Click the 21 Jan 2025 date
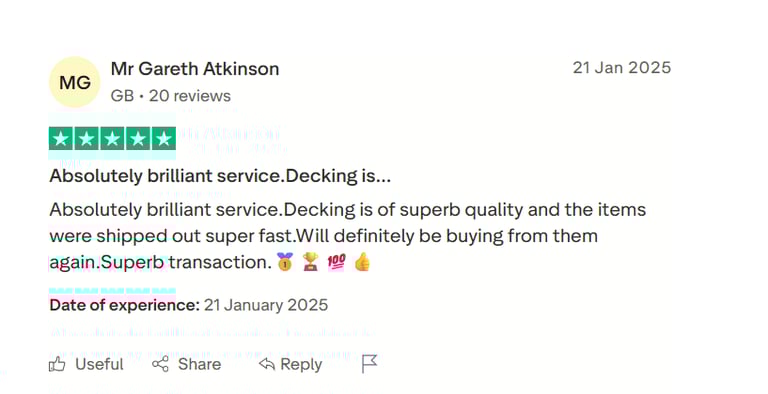Image resolution: width=768 pixels, height=394 pixels. click(x=622, y=68)
